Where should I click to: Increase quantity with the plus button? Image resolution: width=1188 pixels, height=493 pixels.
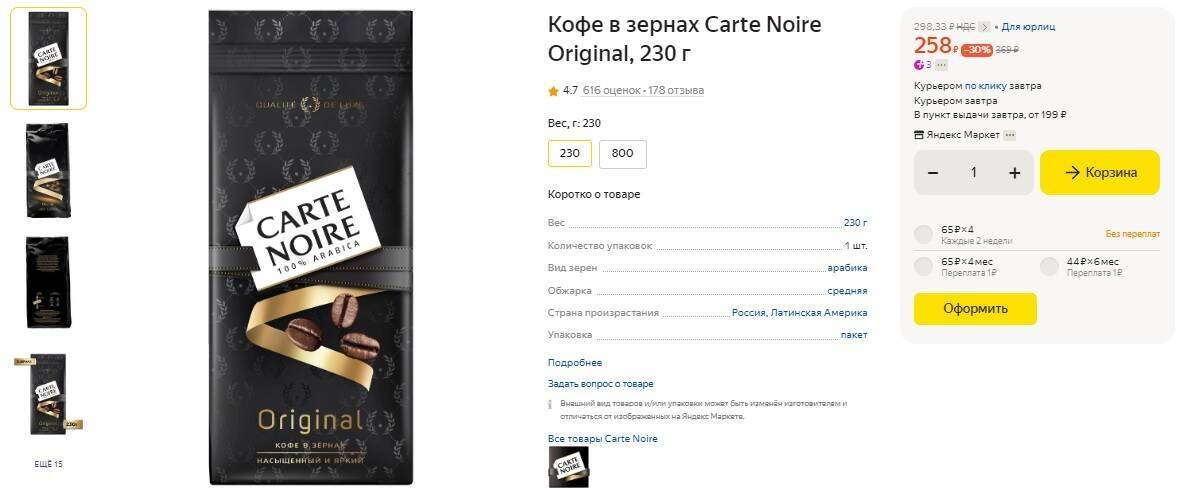tap(1014, 173)
